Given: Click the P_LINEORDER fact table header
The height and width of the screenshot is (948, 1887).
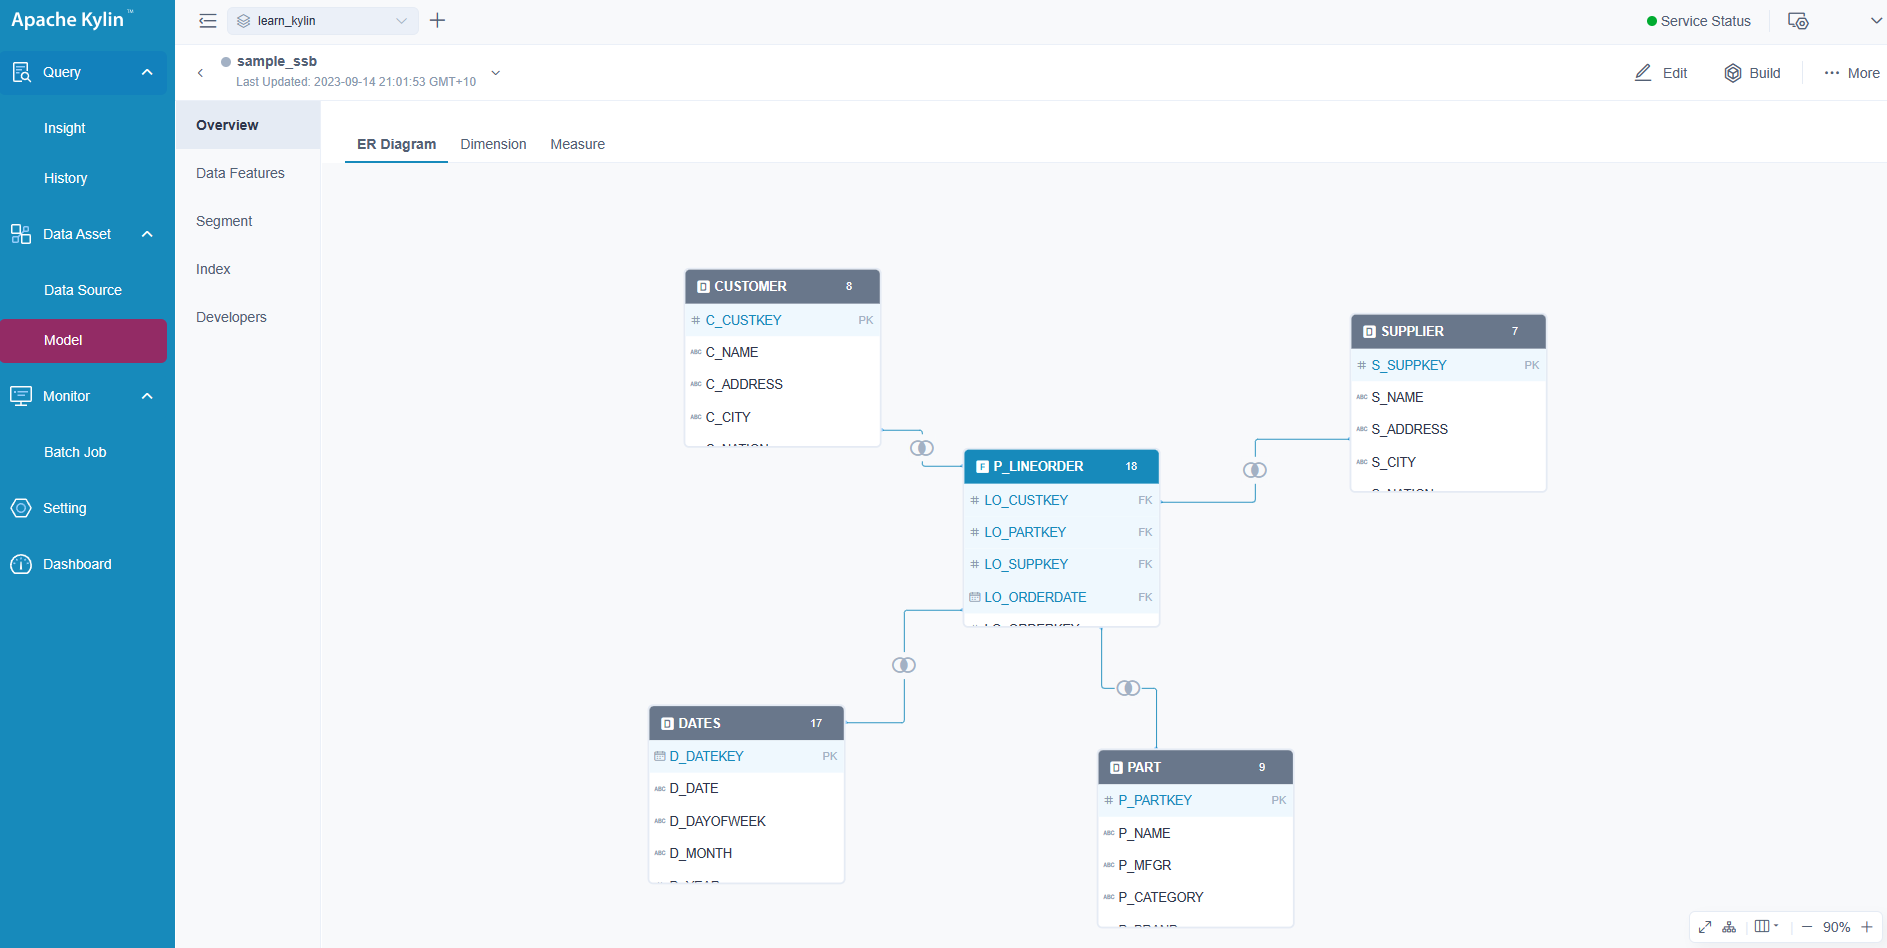Looking at the screenshot, I should [1061, 466].
